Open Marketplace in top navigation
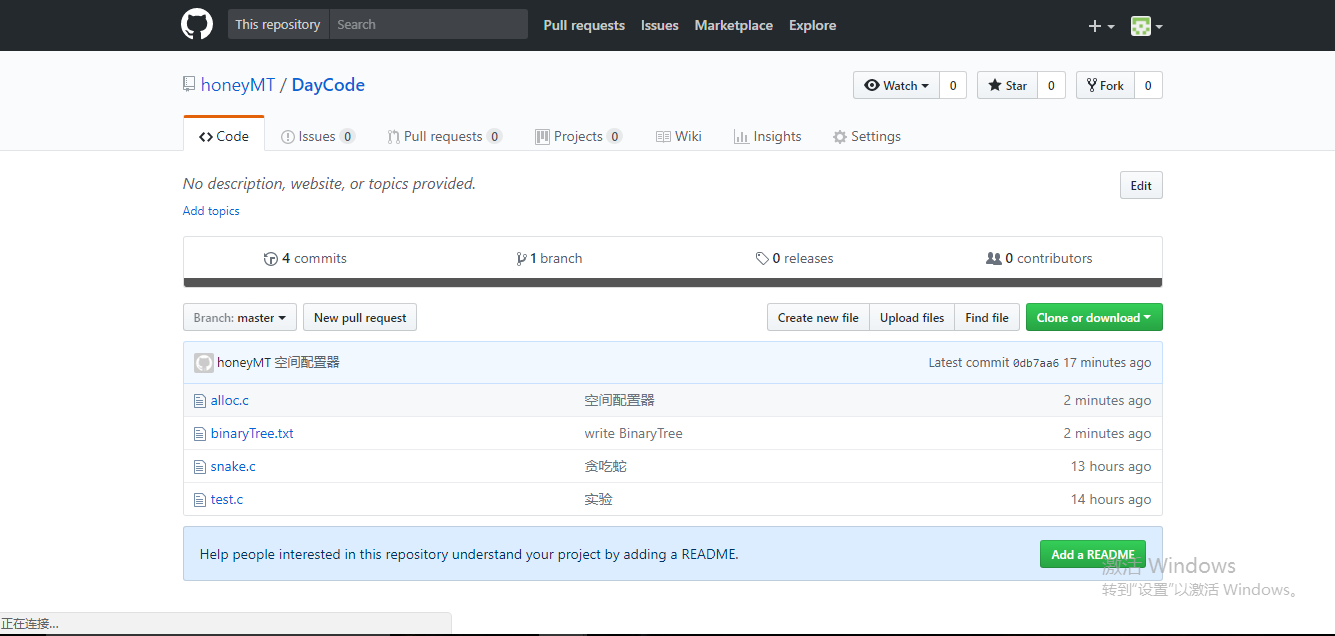 pyautogui.click(x=734, y=26)
